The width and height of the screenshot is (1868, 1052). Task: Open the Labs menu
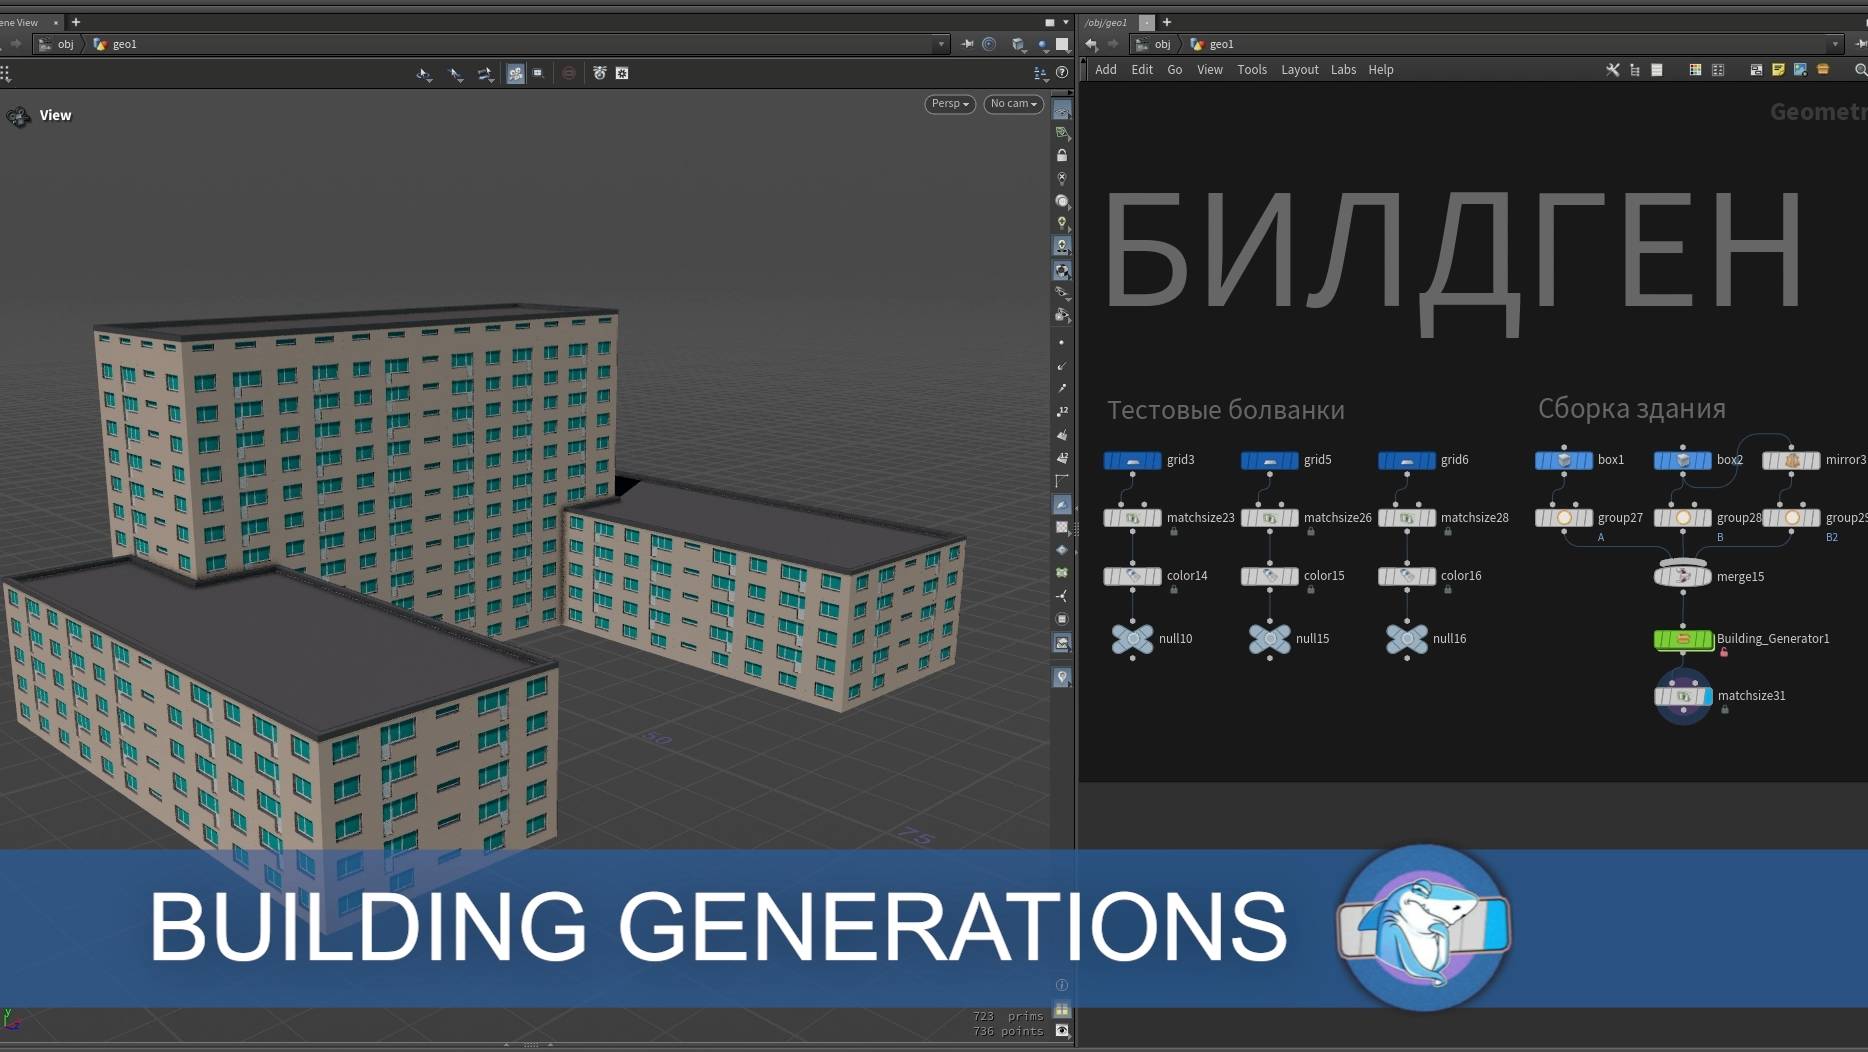1343,69
